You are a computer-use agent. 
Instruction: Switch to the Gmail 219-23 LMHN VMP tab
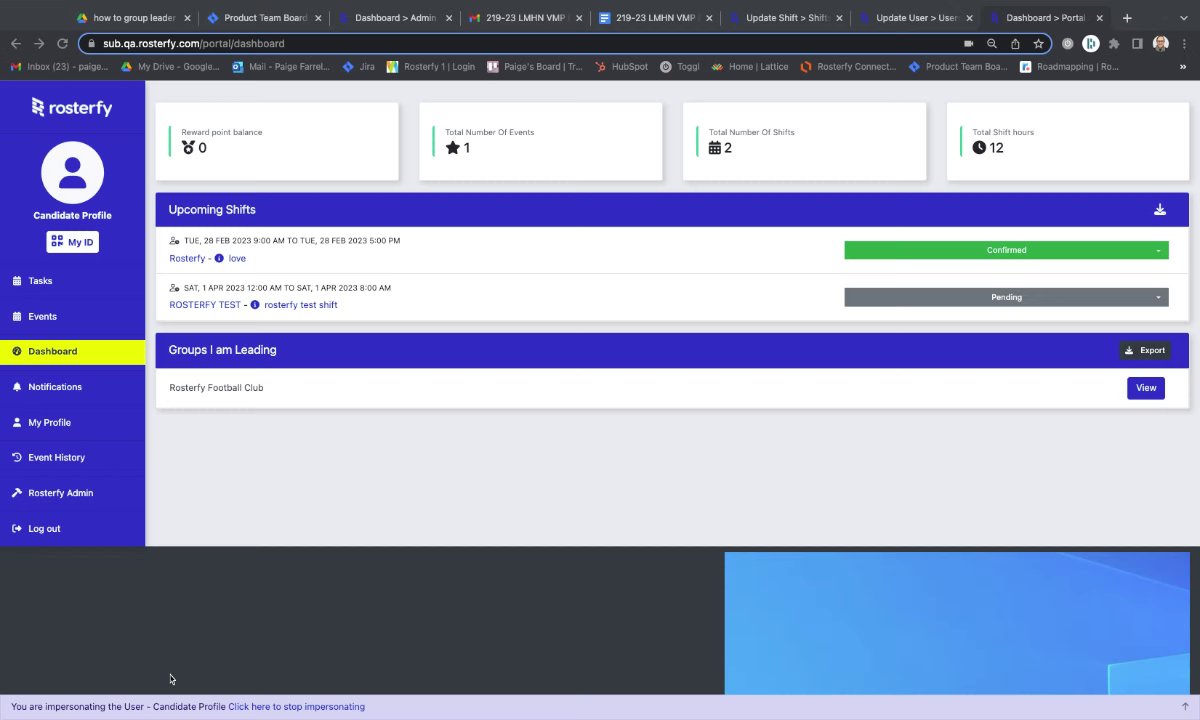525,18
